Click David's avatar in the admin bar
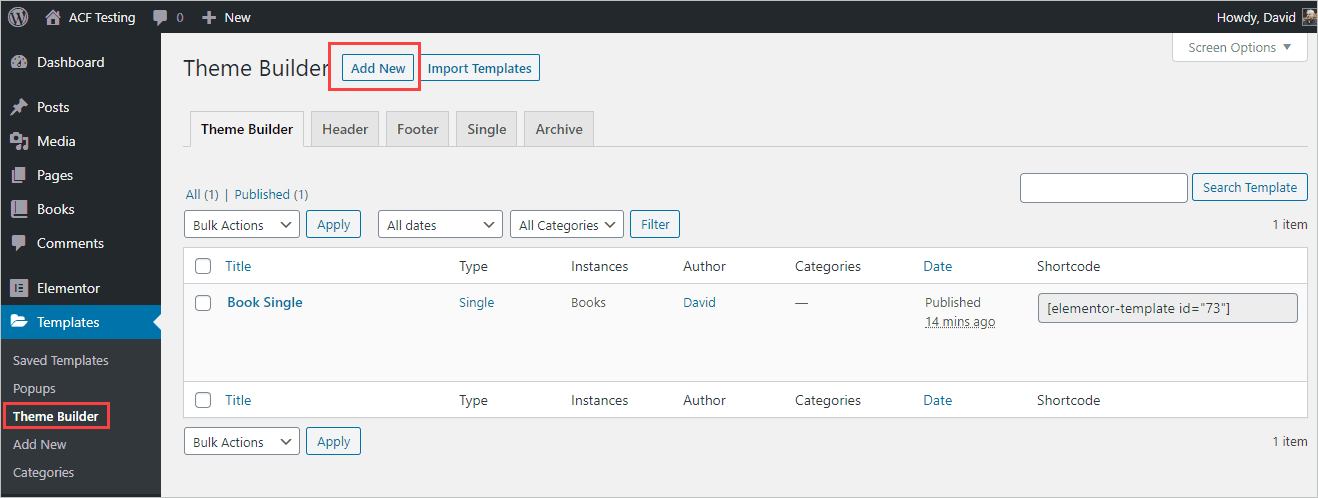1318x498 pixels. [1309, 17]
